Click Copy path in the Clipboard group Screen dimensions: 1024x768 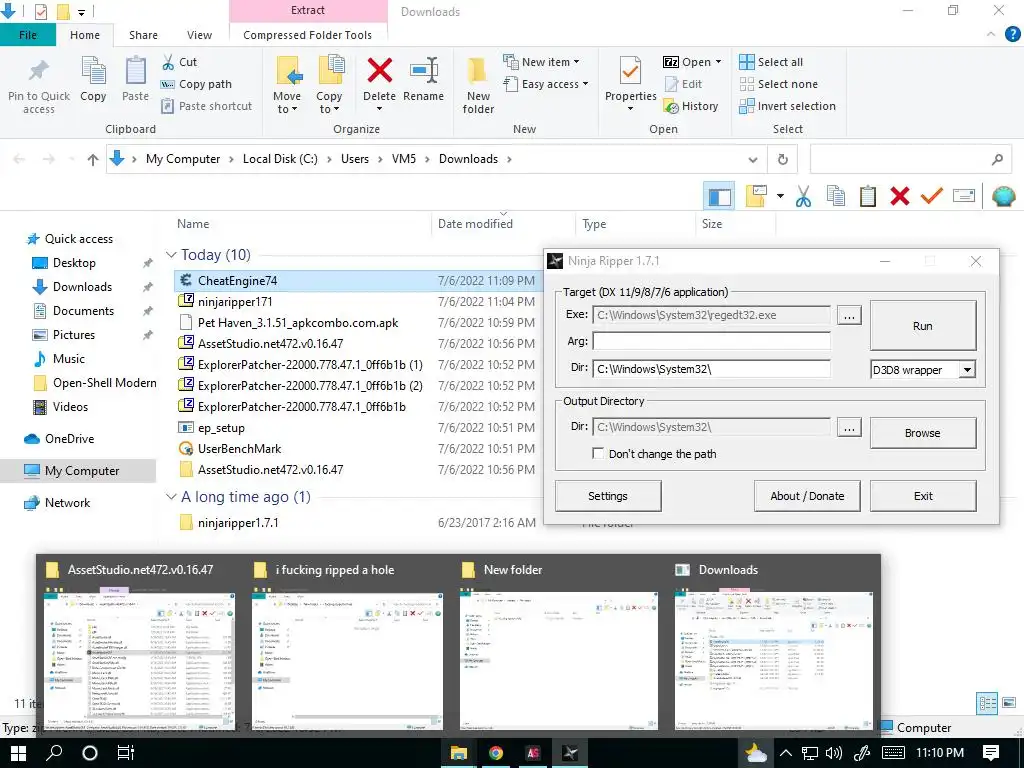click(x=196, y=84)
